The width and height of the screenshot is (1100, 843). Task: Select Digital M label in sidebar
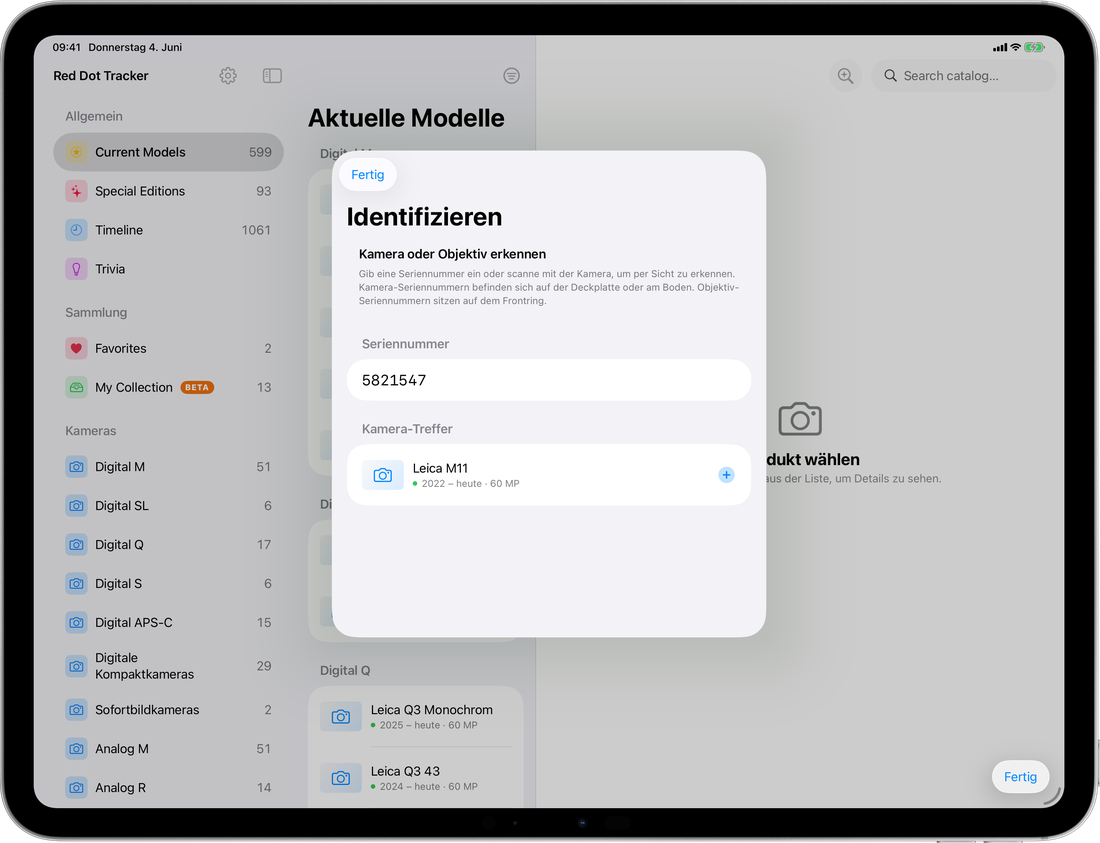click(x=120, y=467)
